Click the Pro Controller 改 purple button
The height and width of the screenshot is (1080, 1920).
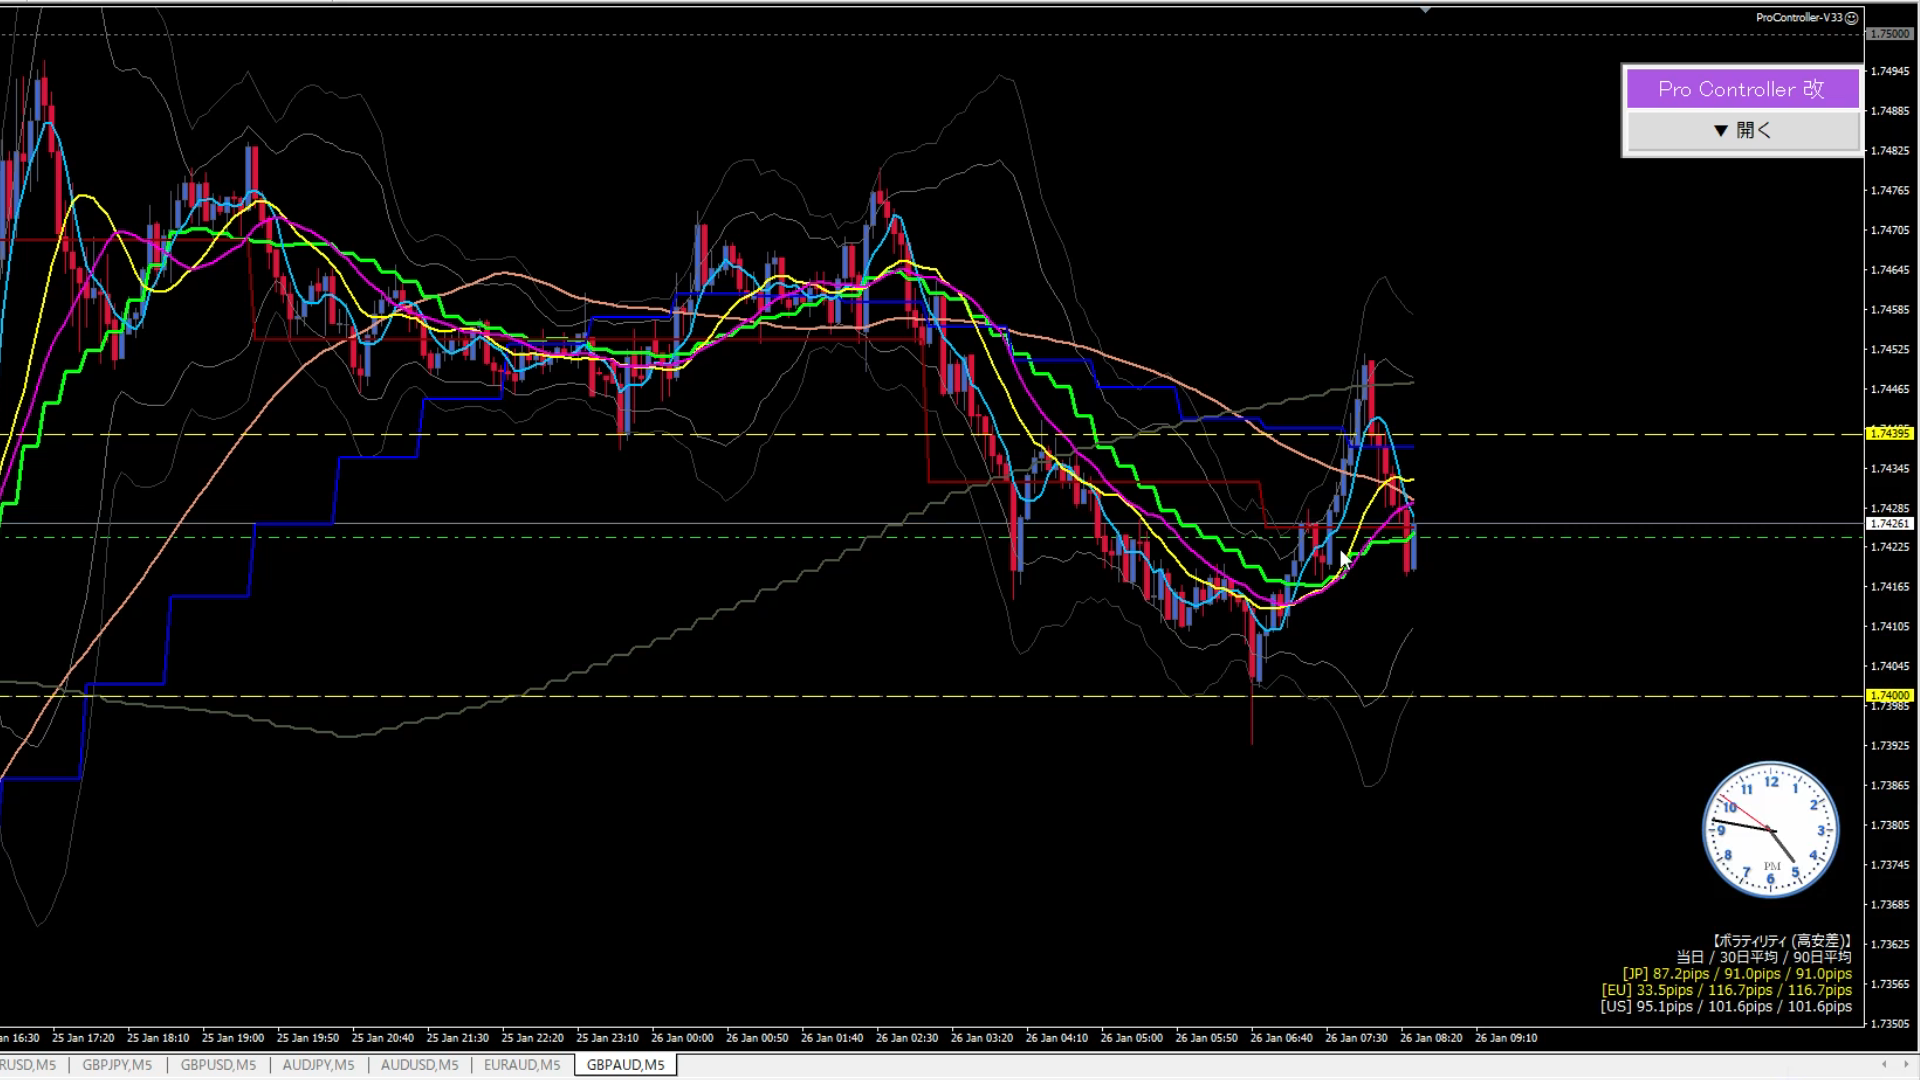1741,88
